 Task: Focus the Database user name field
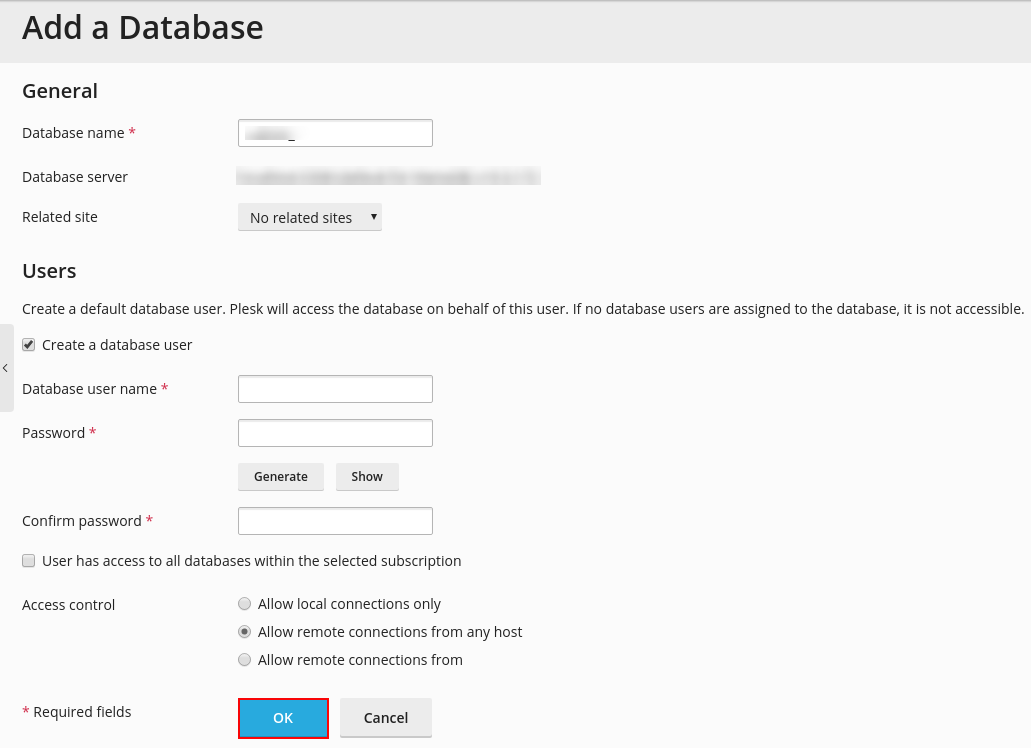point(335,389)
